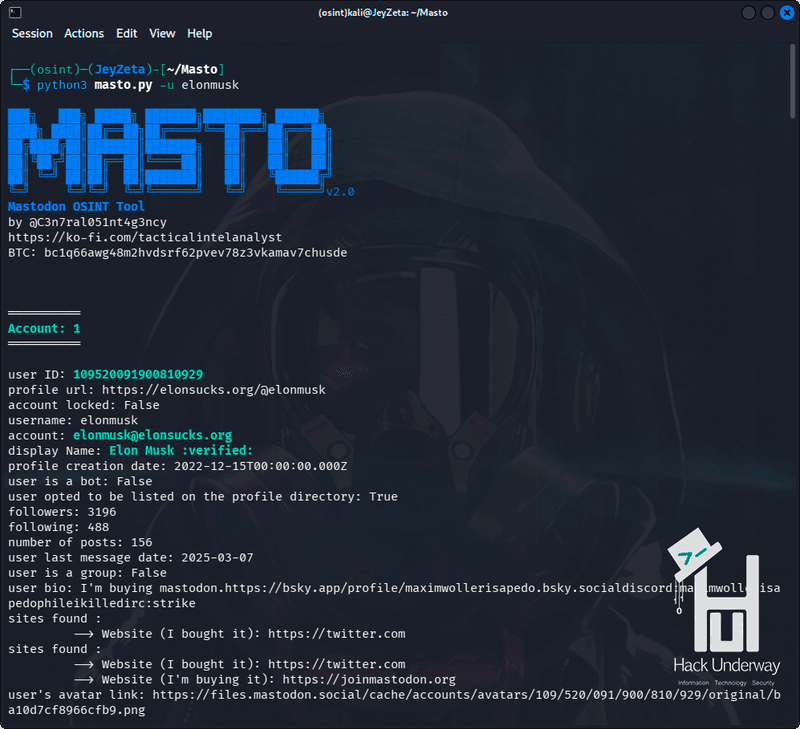800x729 pixels.
Task: Click the ko-fi.com/tacticalintelanalyst URL
Action: 145,237
